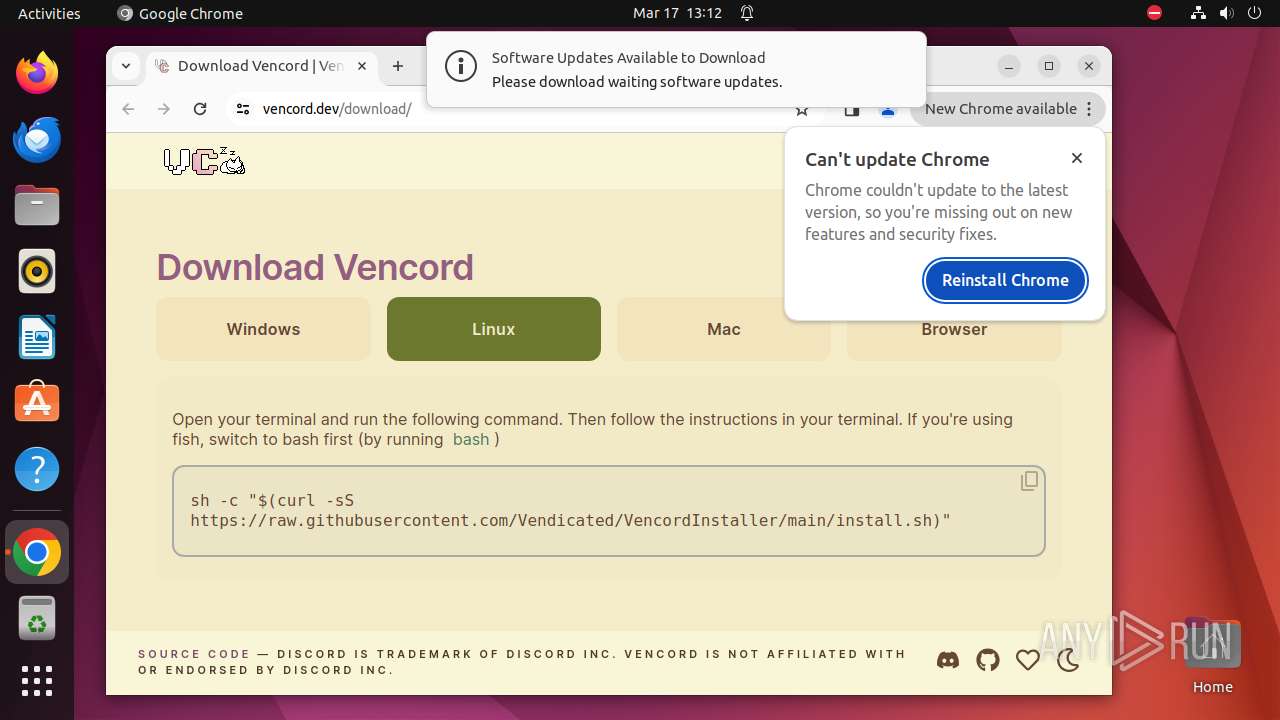The height and width of the screenshot is (720, 1280).
Task: Click the Vencord VC logo
Action: 204,161
